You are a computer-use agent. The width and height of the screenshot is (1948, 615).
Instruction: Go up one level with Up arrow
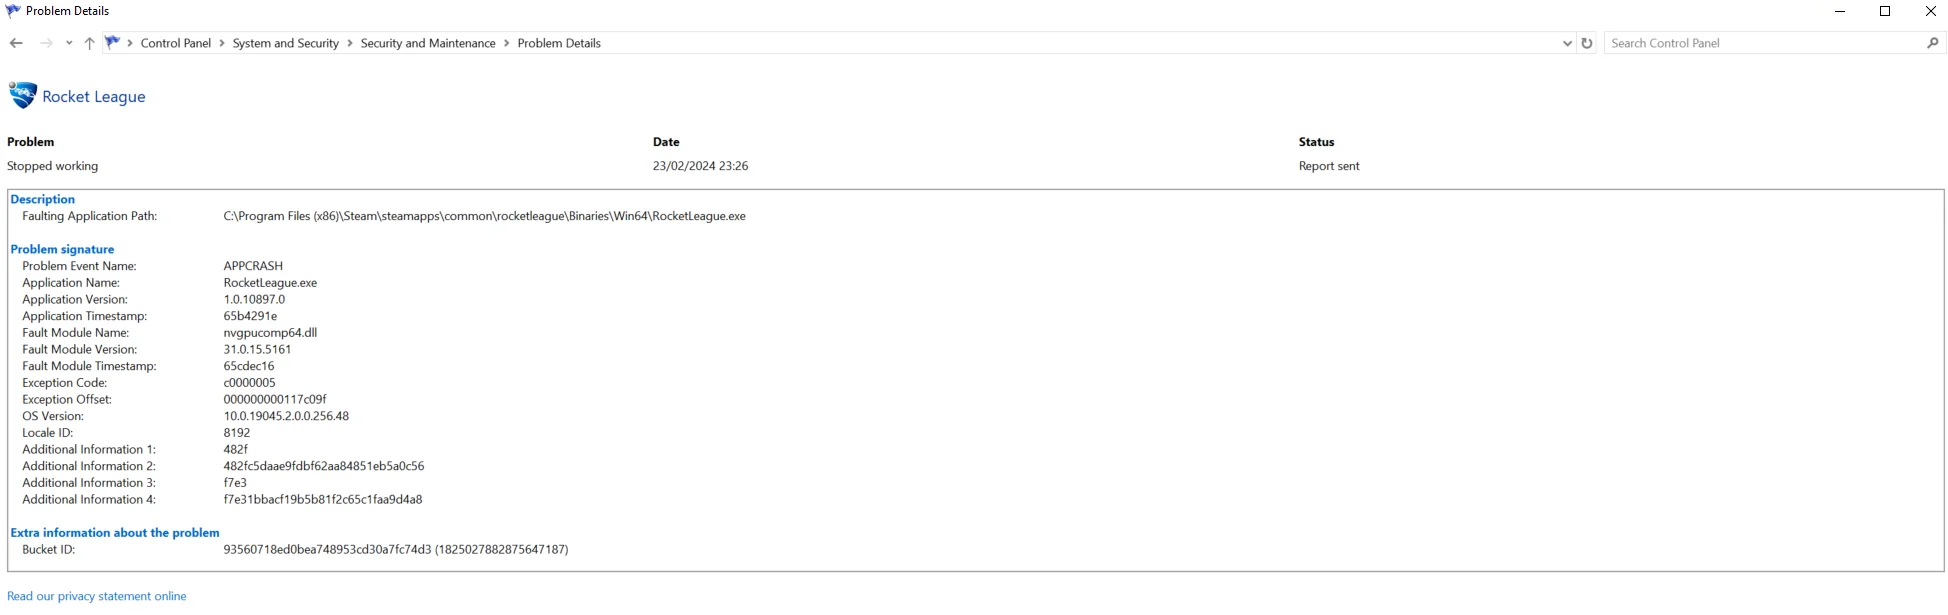(89, 43)
